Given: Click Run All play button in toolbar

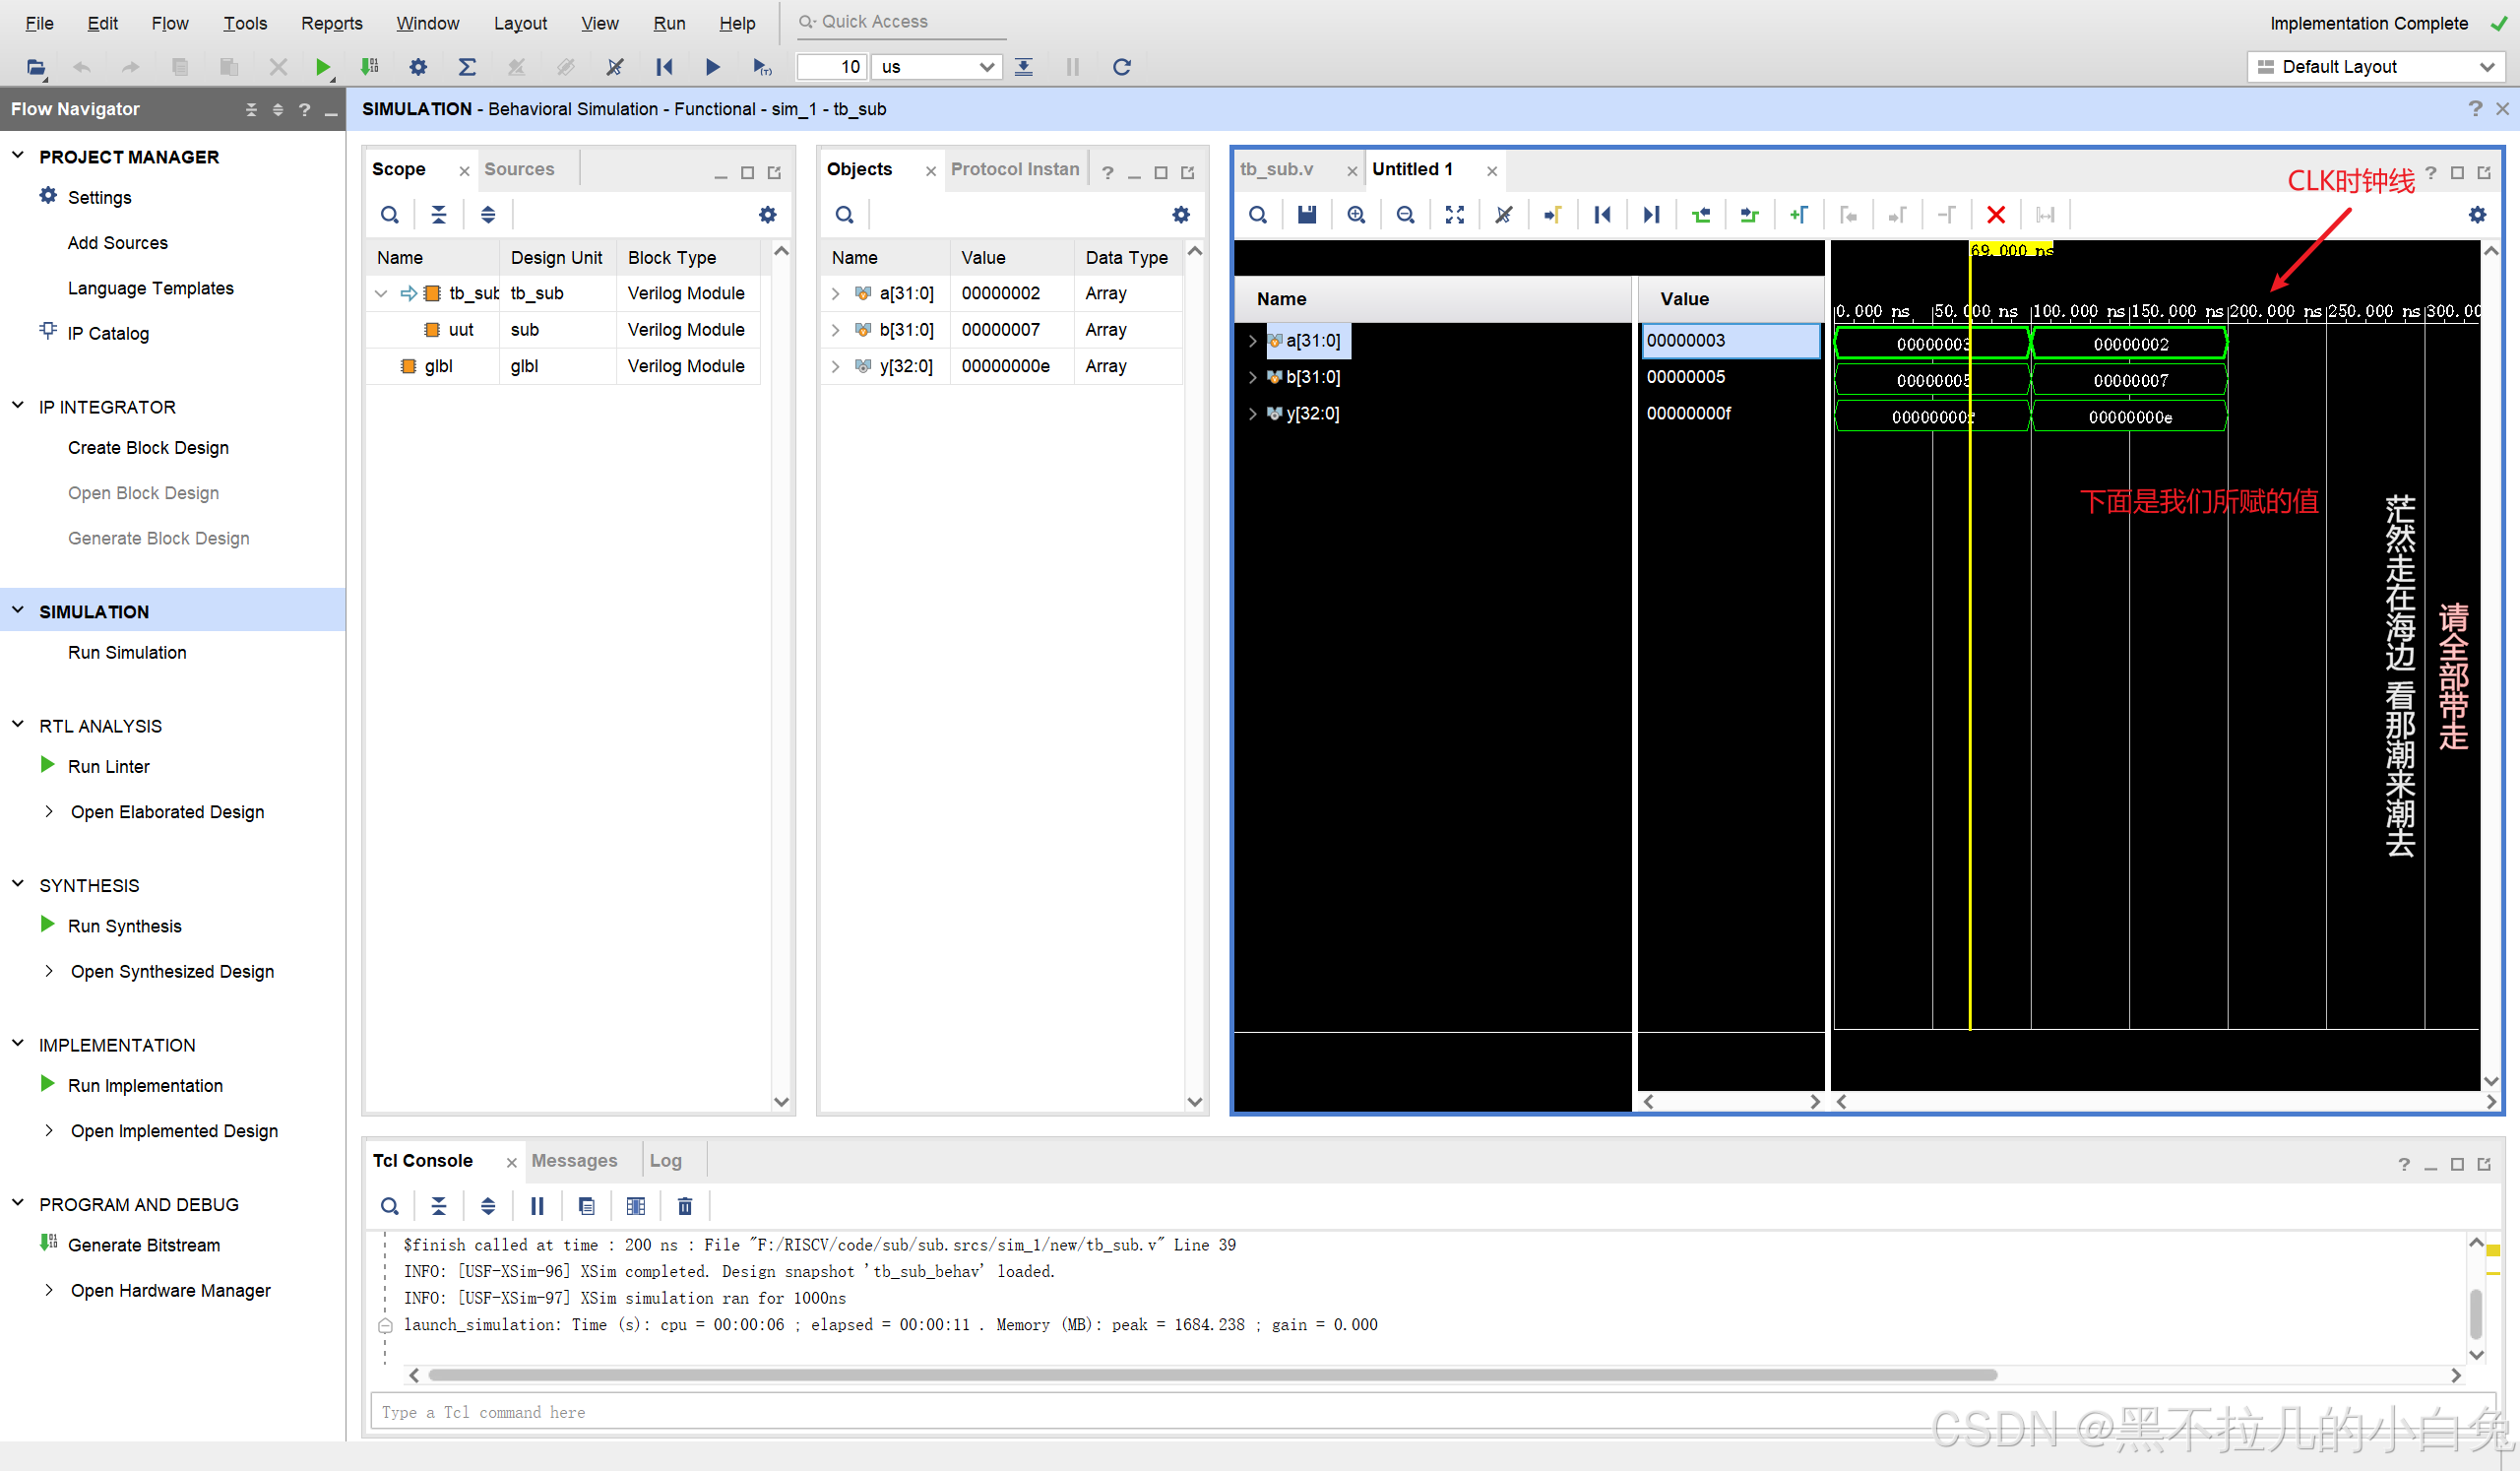Looking at the screenshot, I should pyautogui.click(x=713, y=67).
